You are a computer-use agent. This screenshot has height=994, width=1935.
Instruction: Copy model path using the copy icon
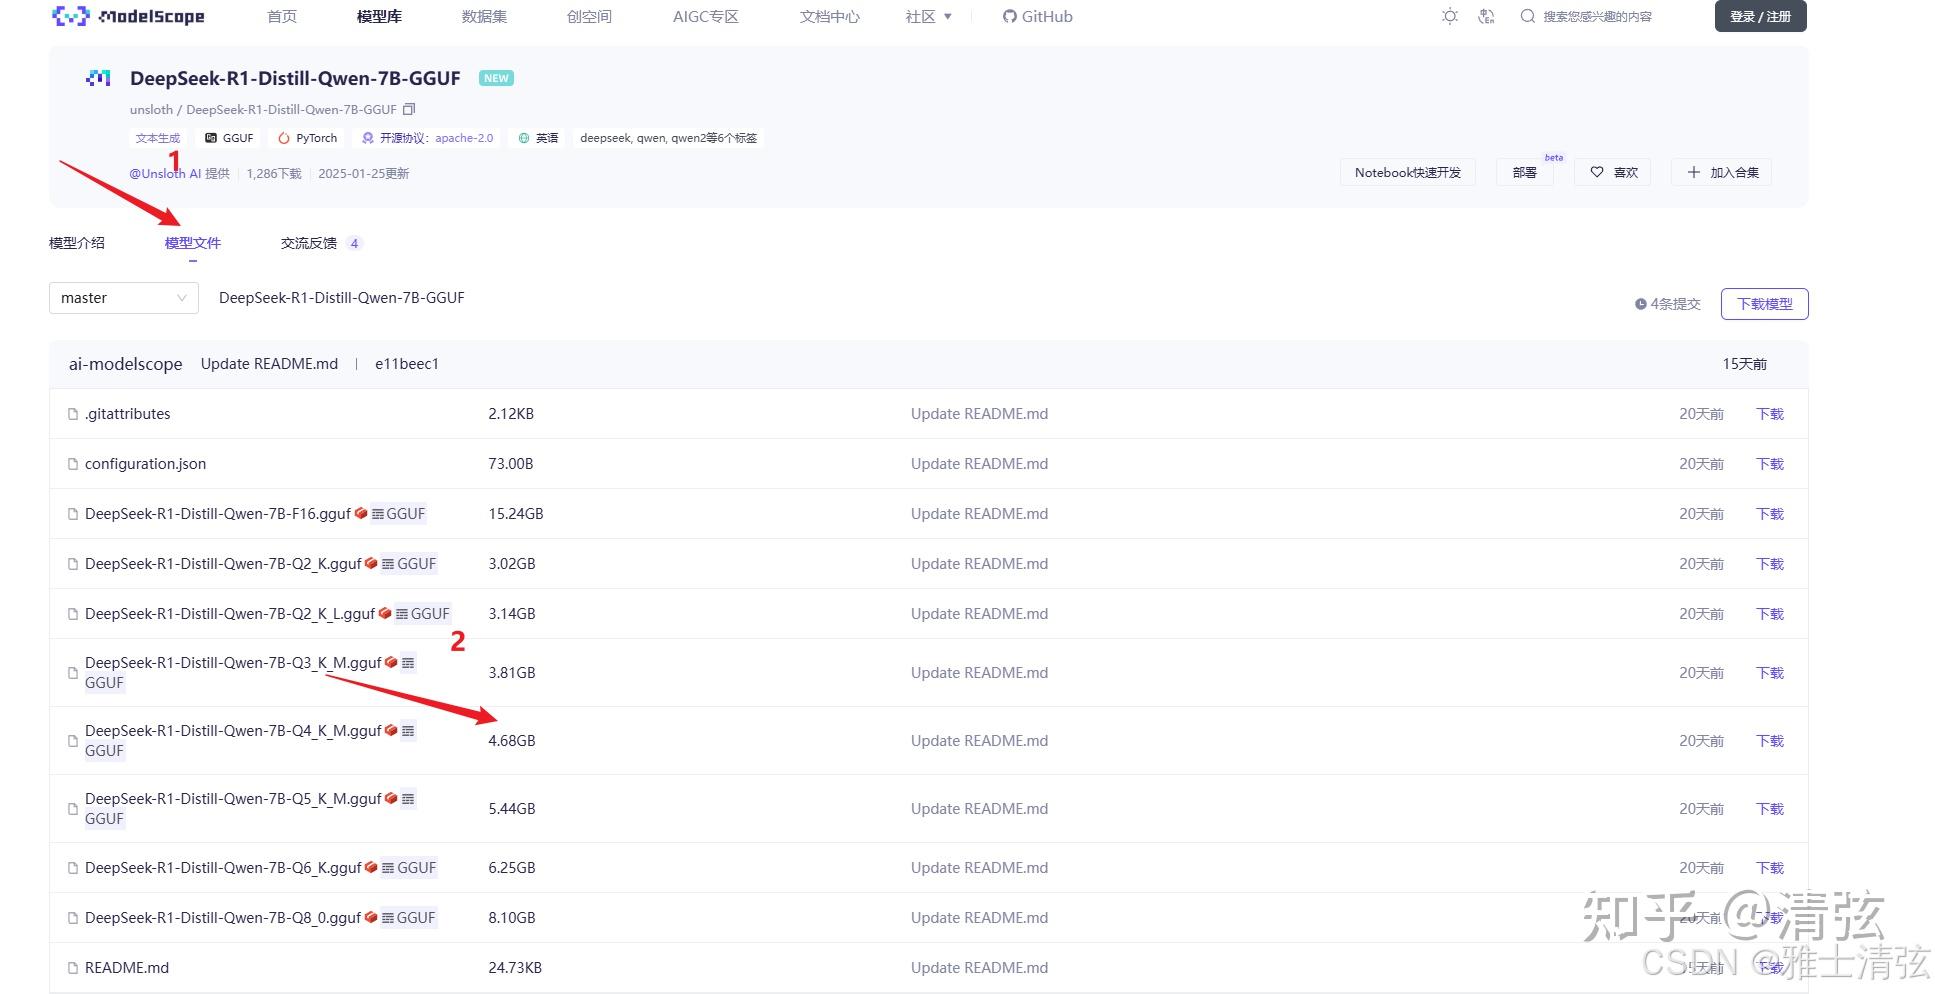(x=409, y=109)
